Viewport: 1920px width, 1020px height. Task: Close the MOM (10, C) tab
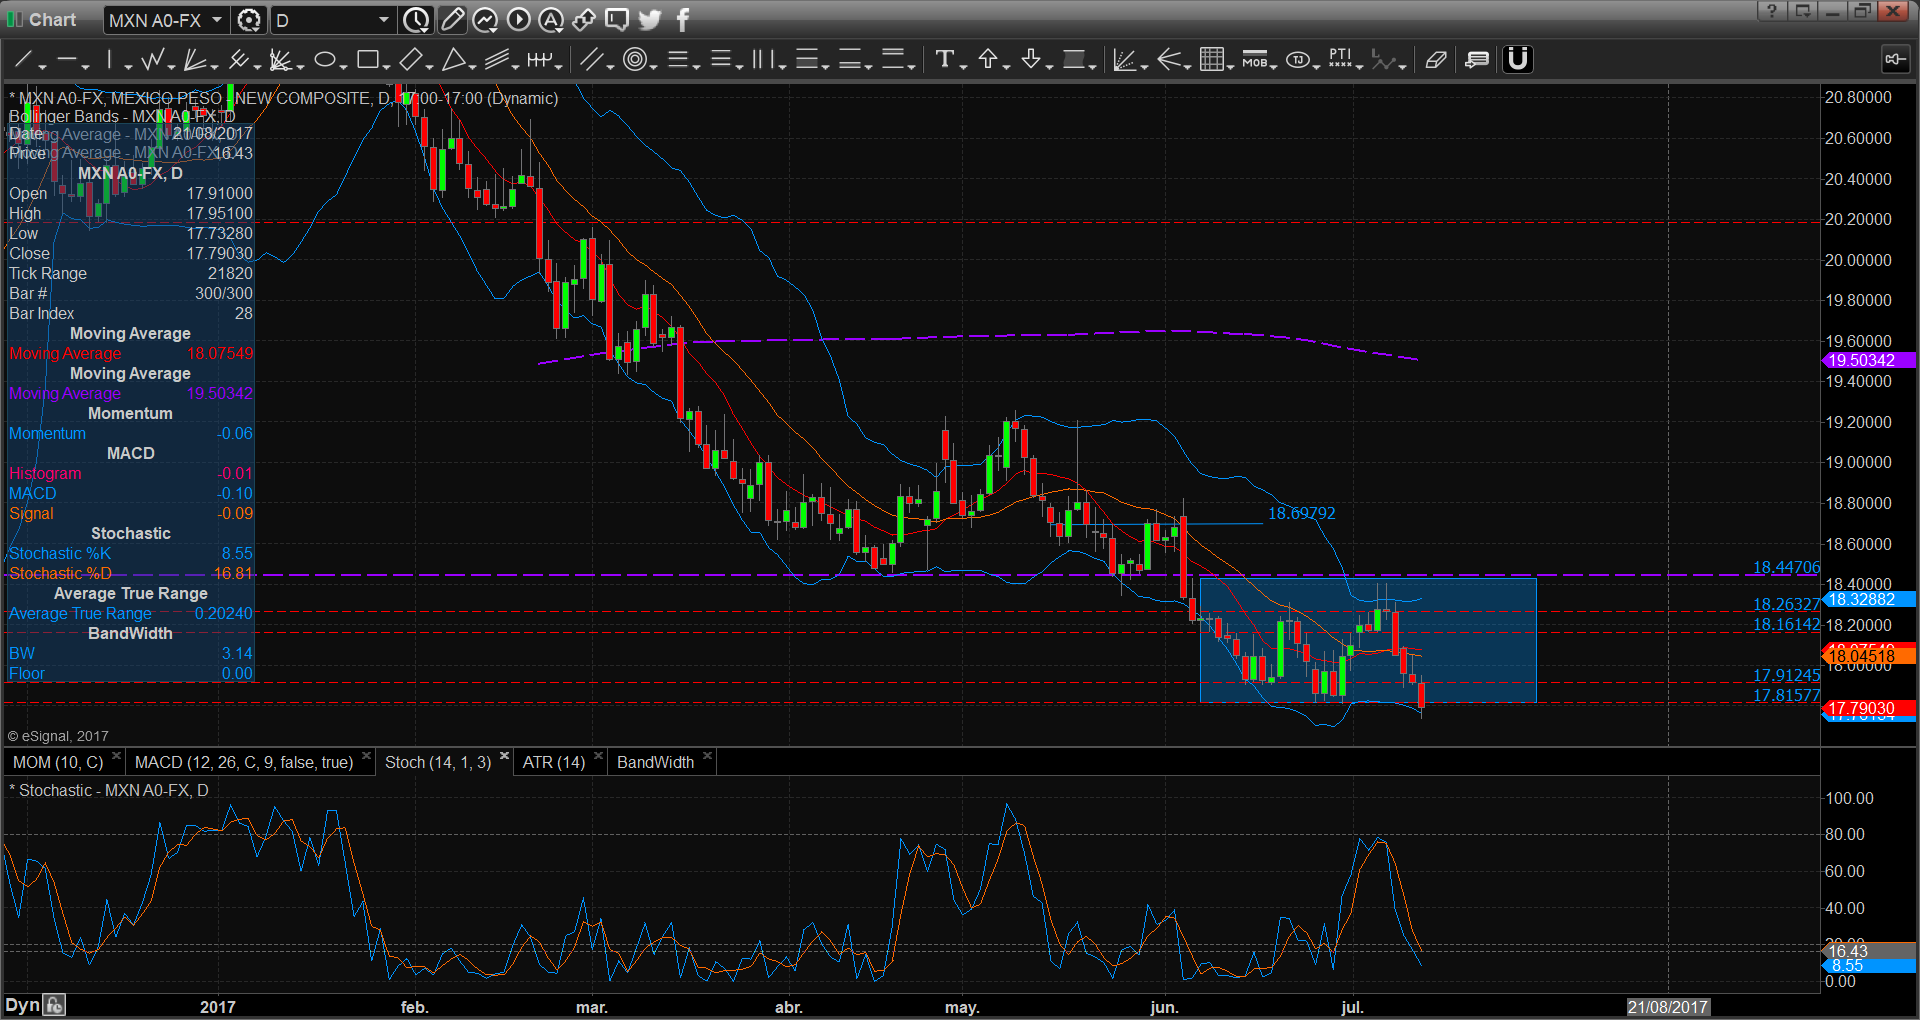click(117, 756)
